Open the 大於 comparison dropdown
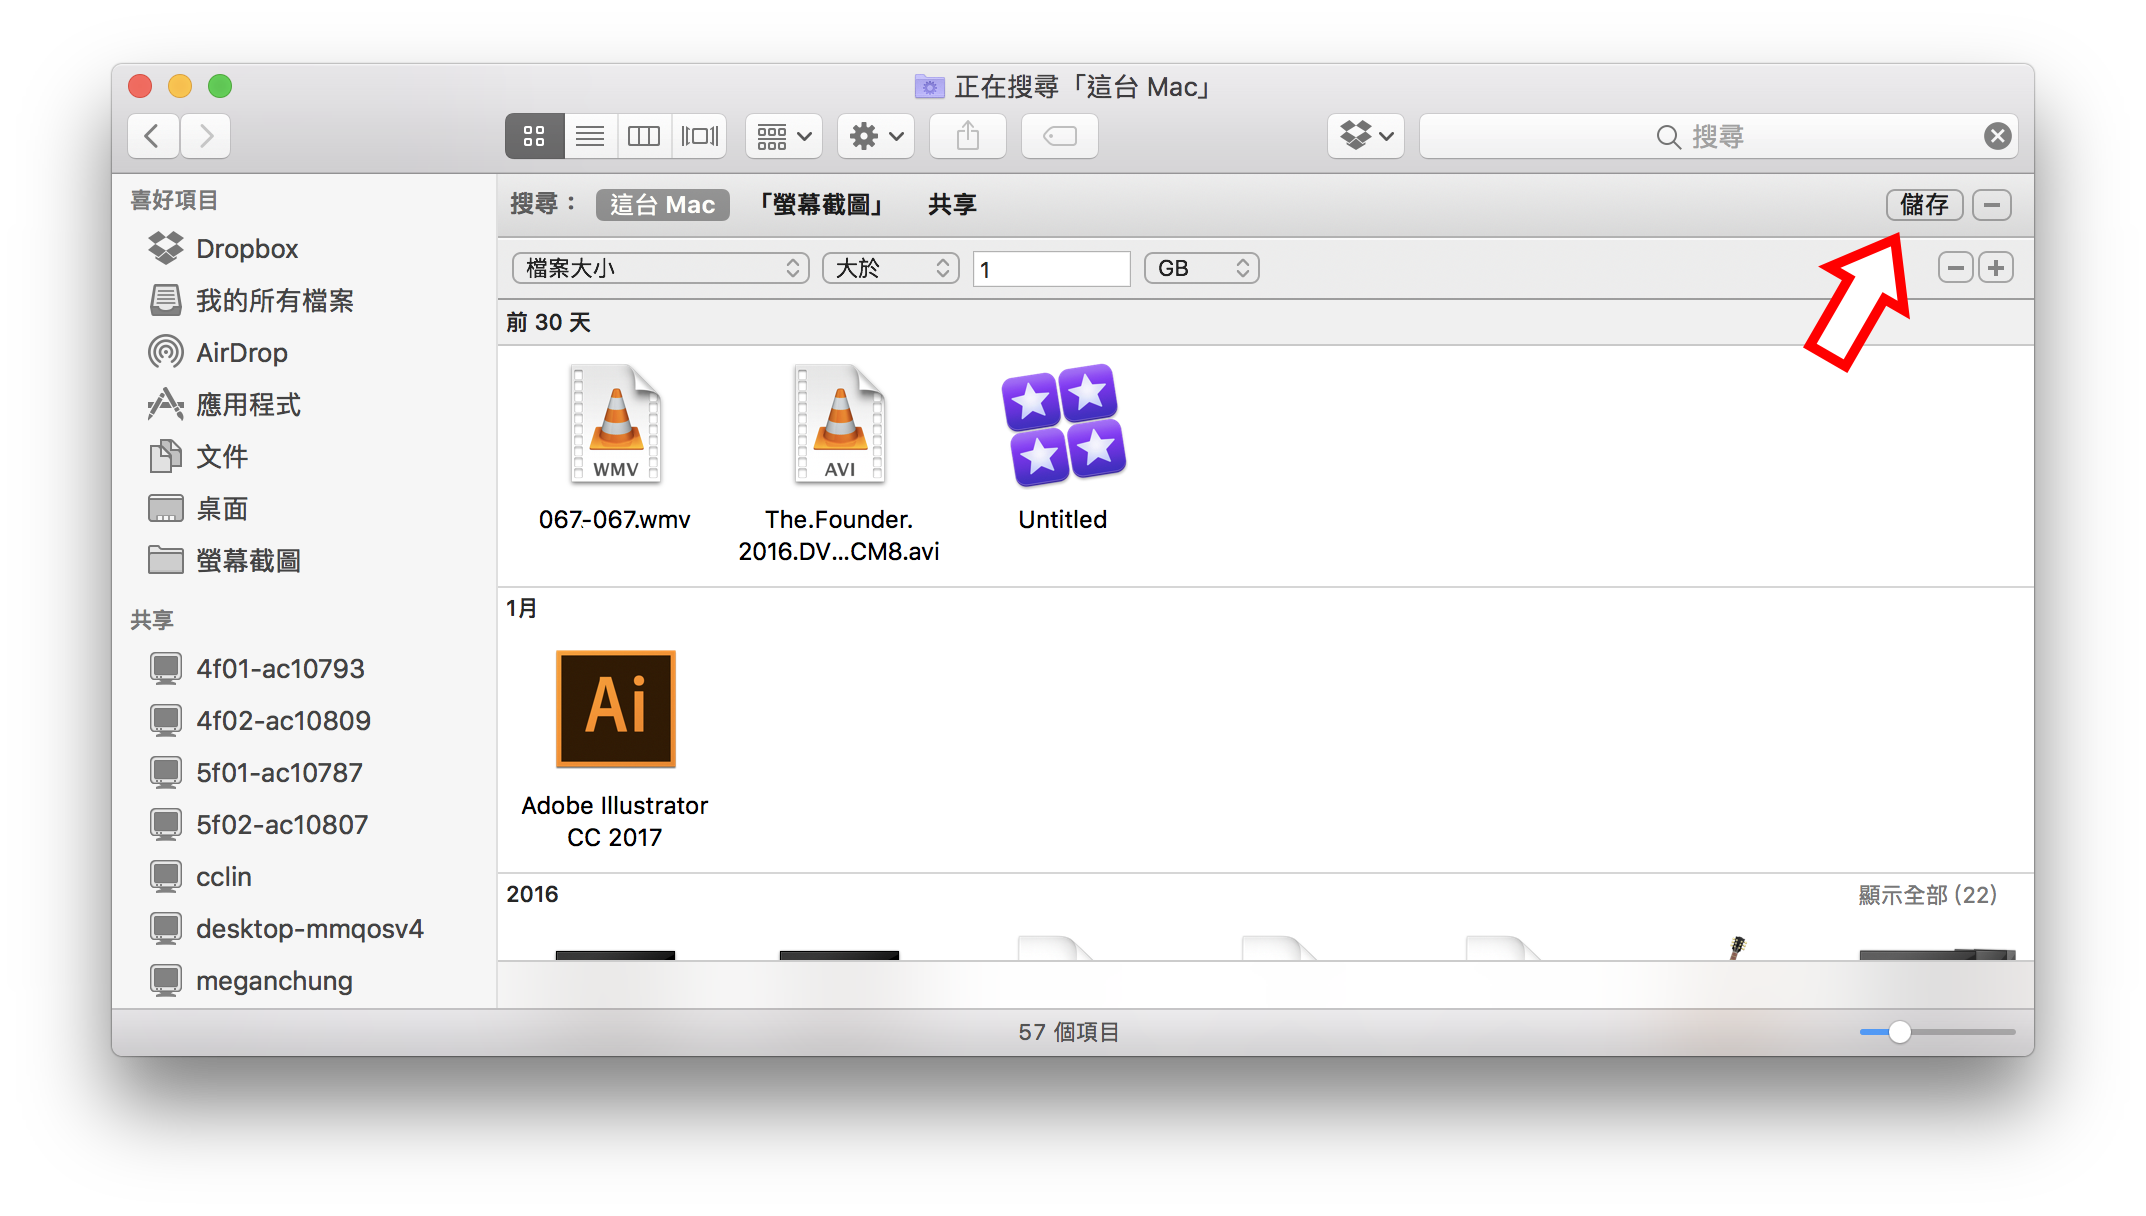This screenshot has width=2146, height=1216. (x=891, y=268)
